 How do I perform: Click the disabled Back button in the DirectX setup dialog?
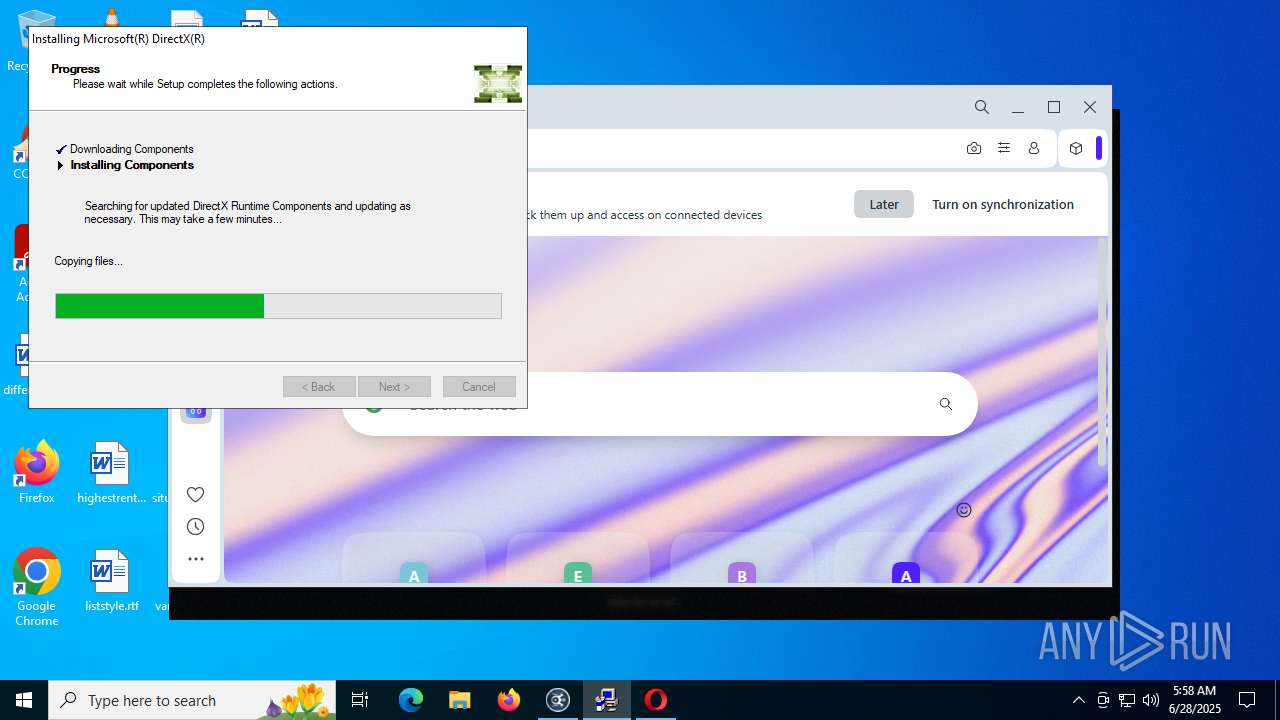click(319, 387)
